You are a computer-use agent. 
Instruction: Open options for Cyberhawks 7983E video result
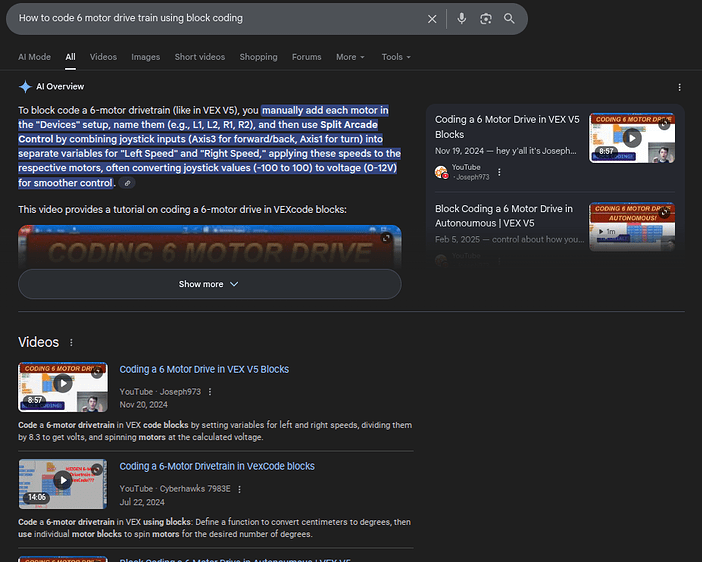click(239, 489)
